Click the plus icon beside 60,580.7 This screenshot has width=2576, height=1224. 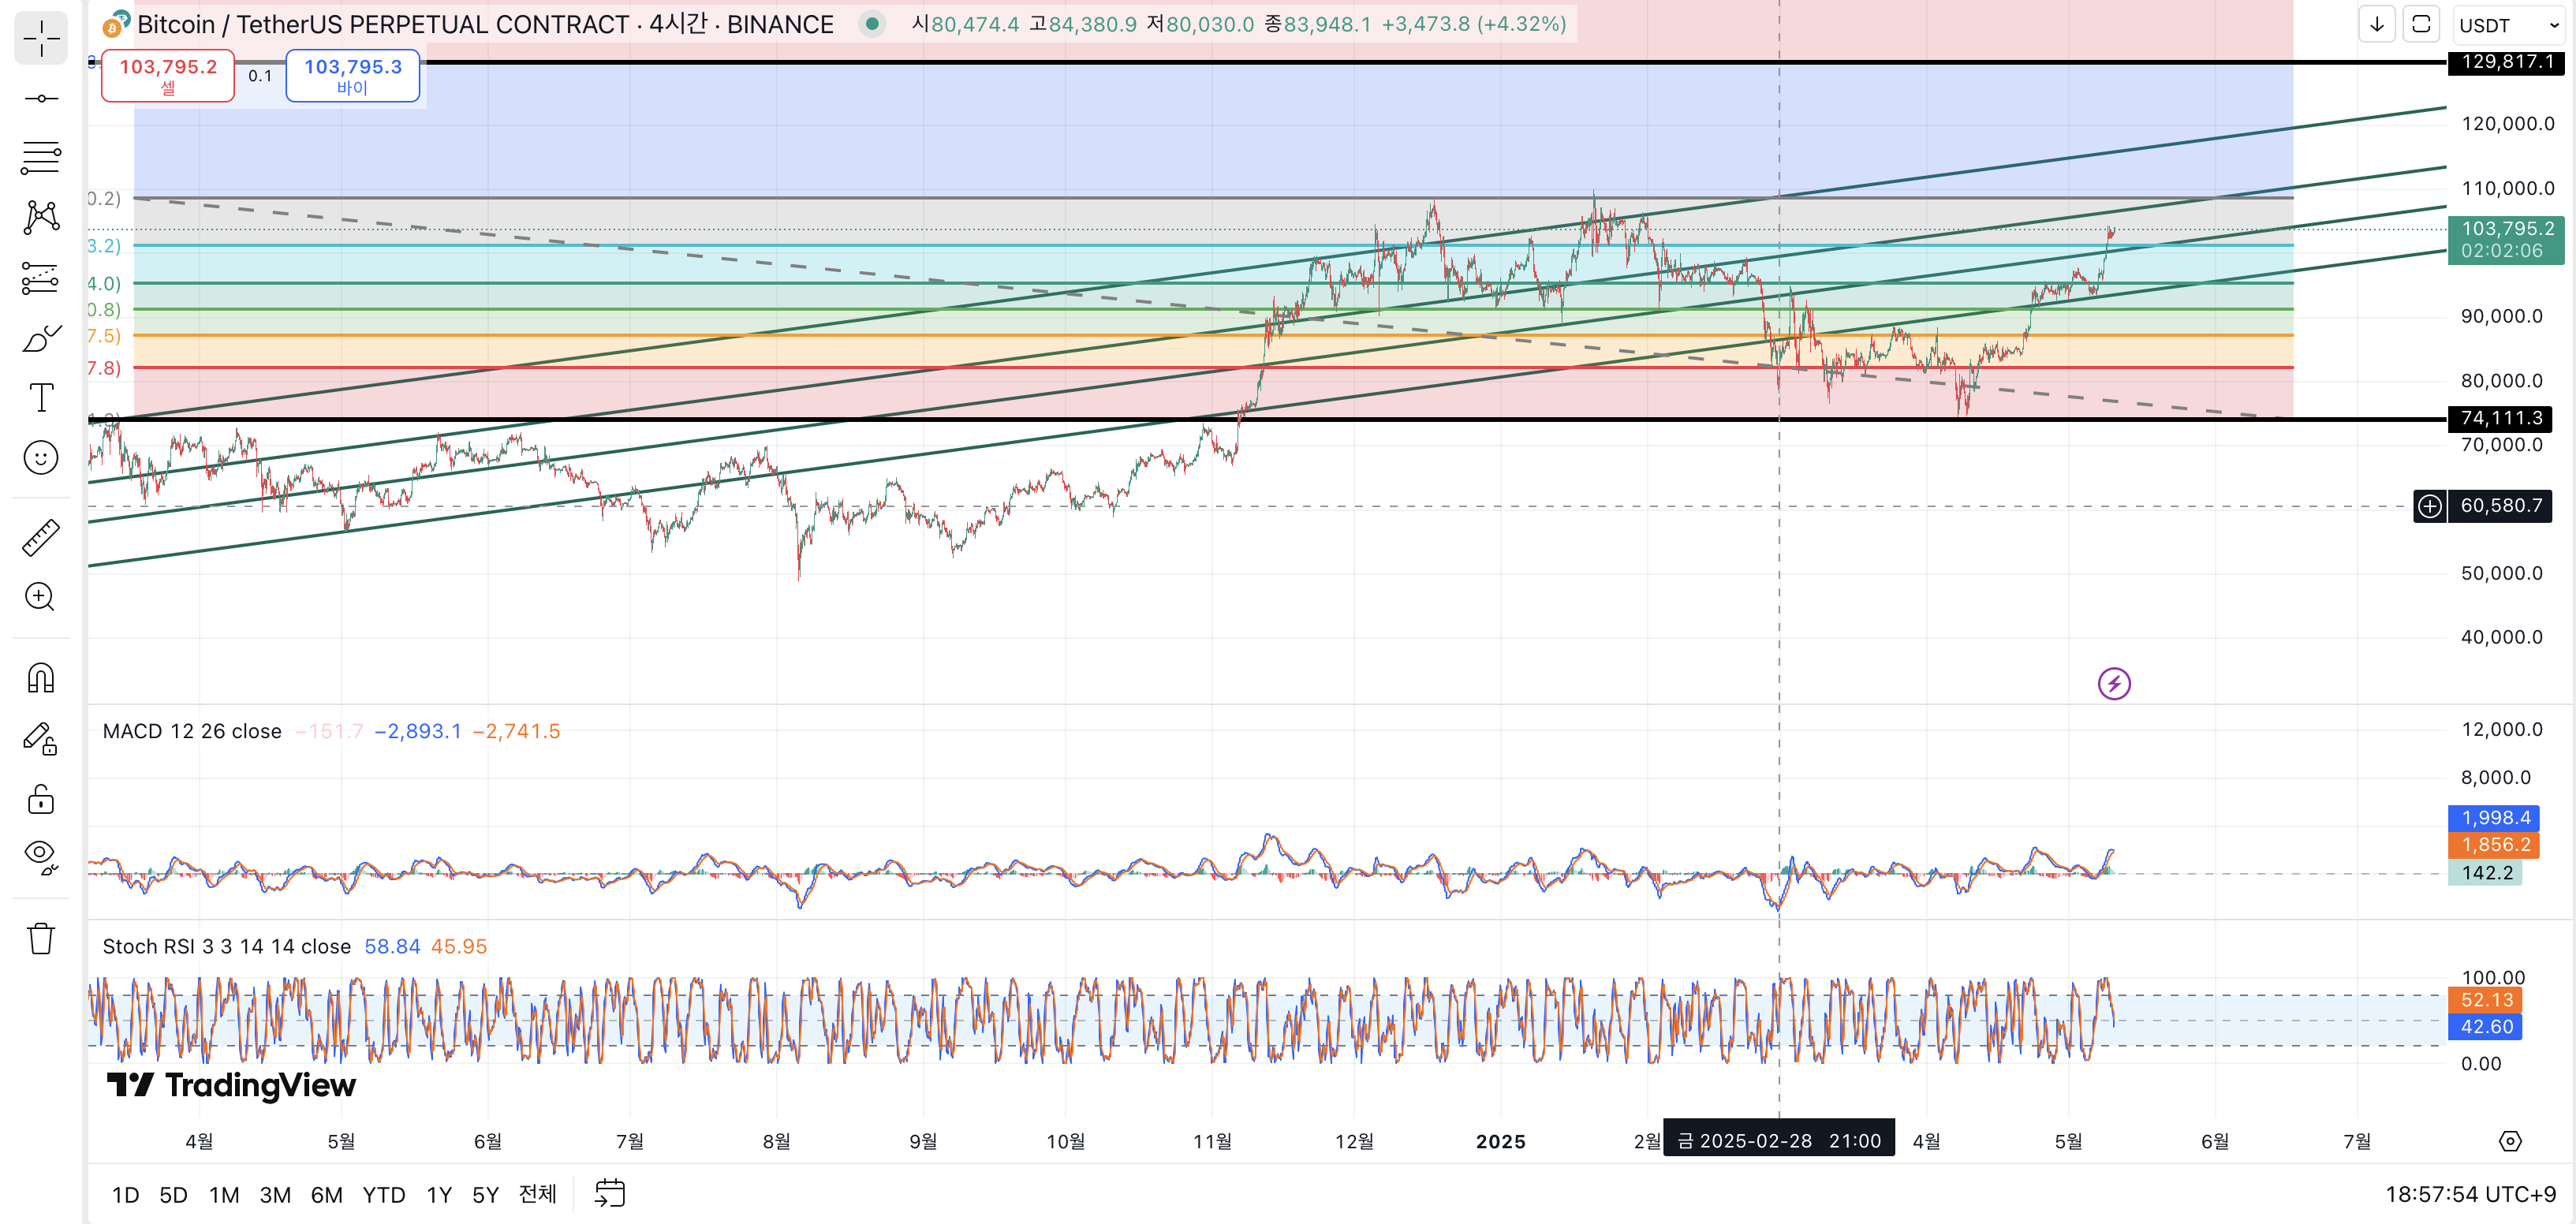[x=2430, y=506]
